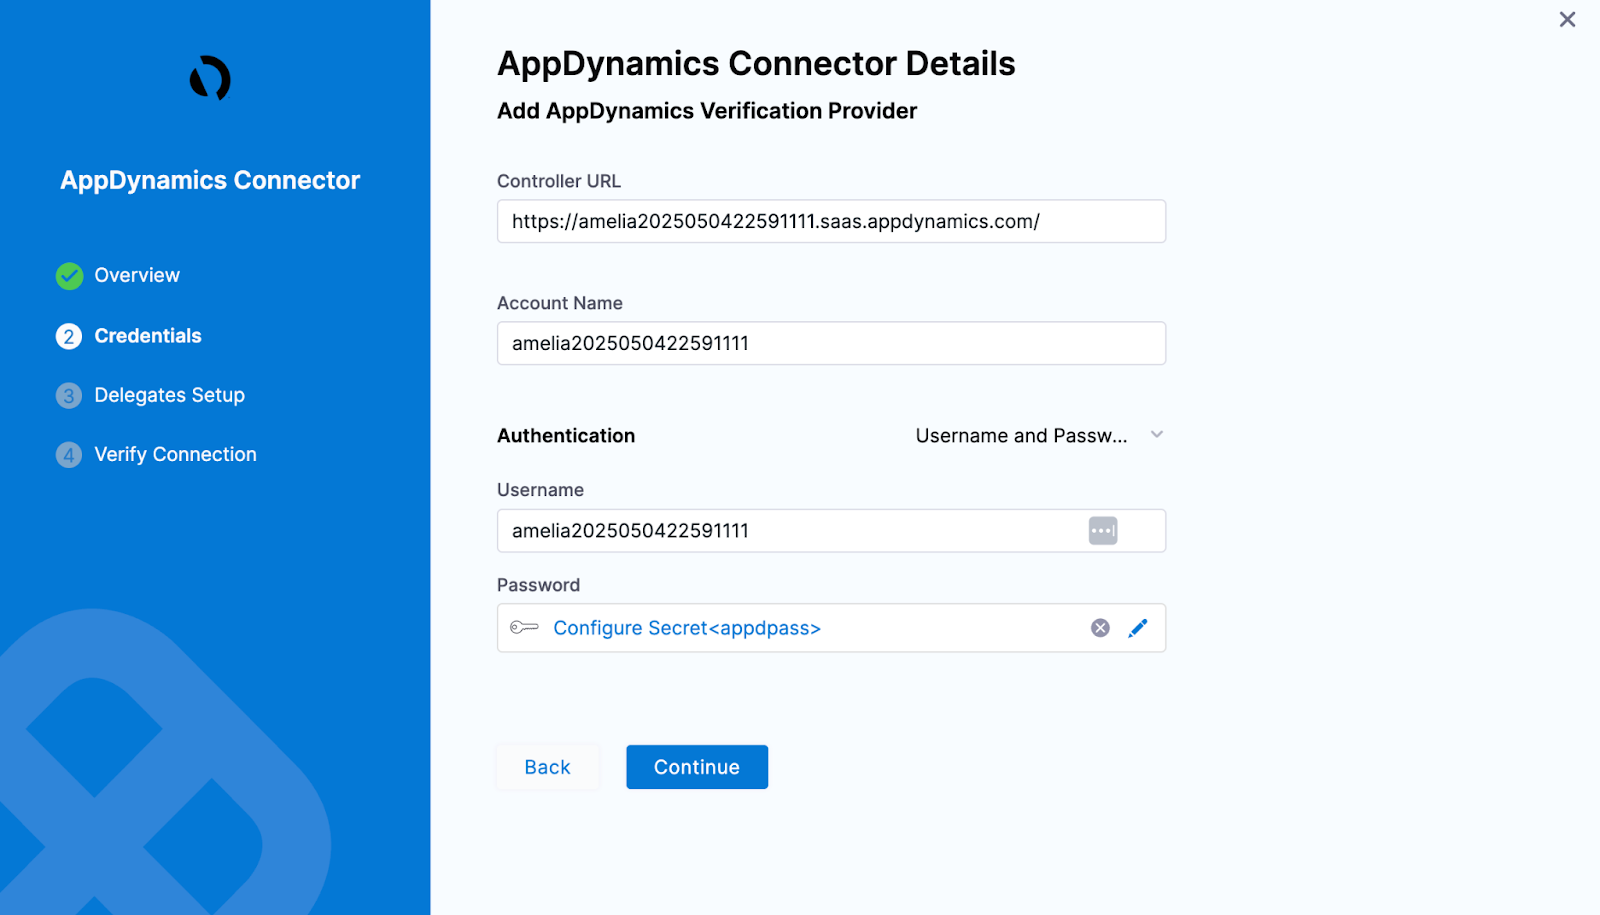Viewport: 1600px width, 915px height.
Task: Select the step 2 Credentials badge
Action: [68, 336]
